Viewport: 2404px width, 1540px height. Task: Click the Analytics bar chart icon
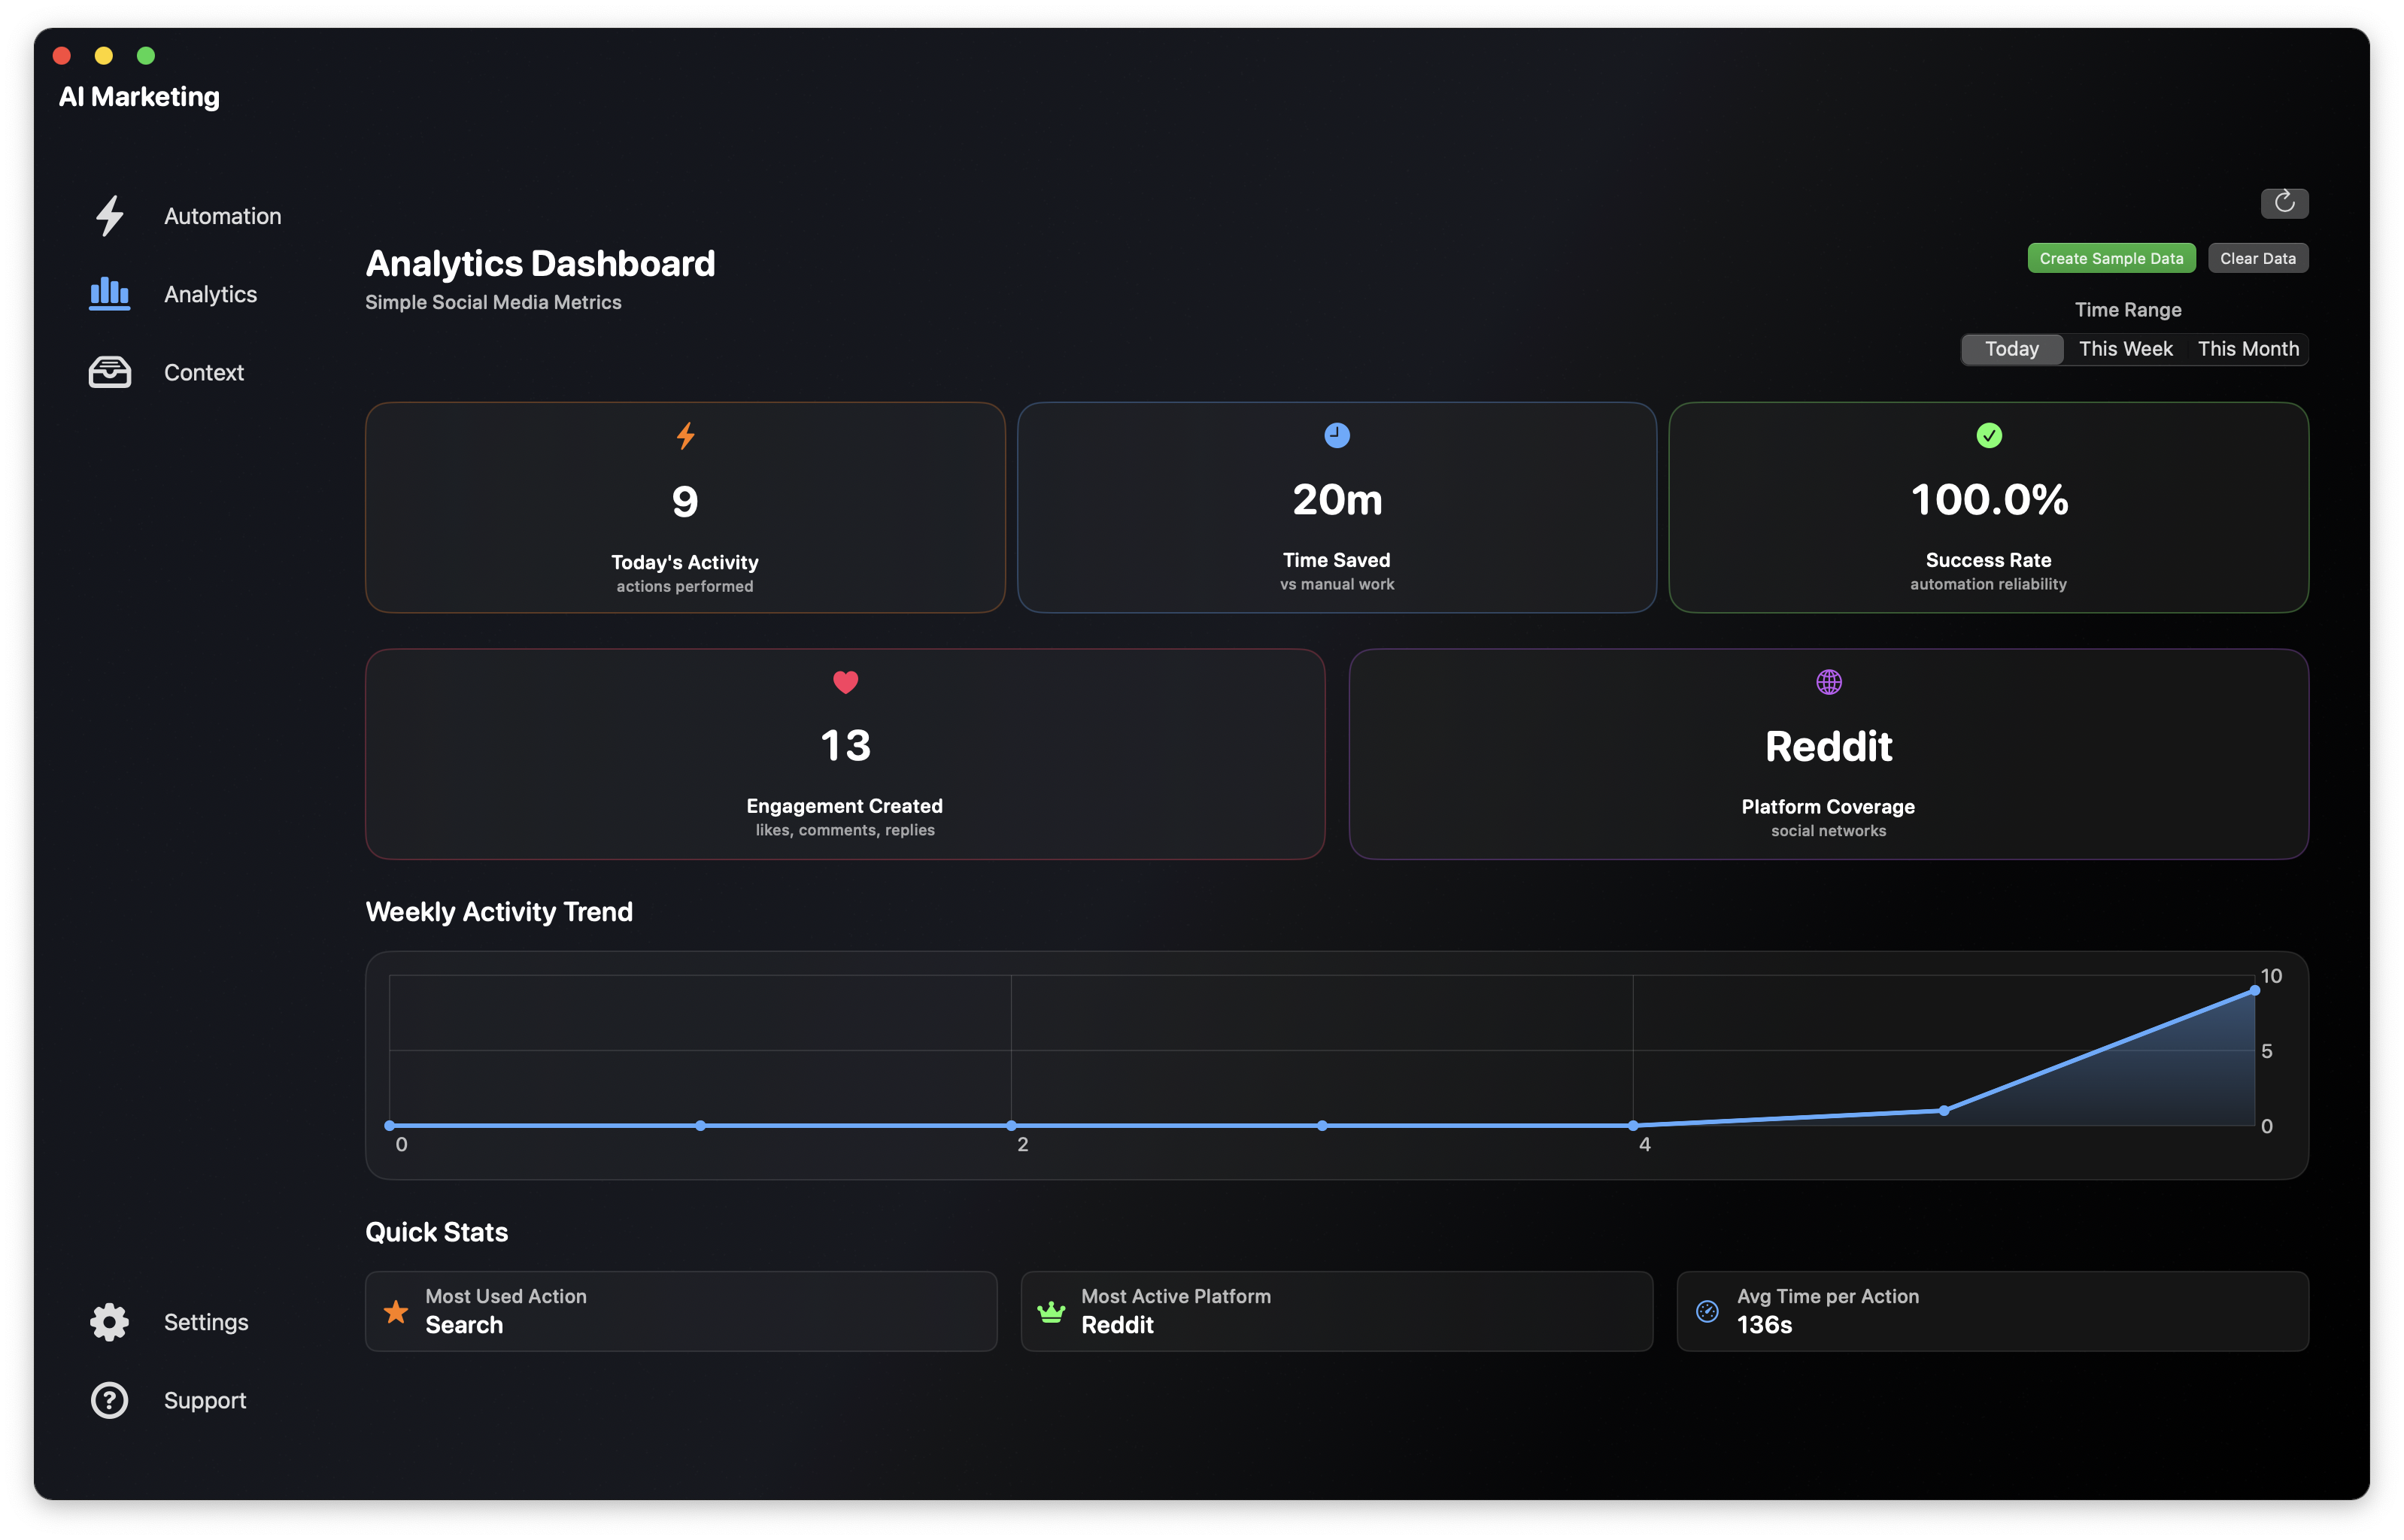pyautogui.click(x=109, y=294)
